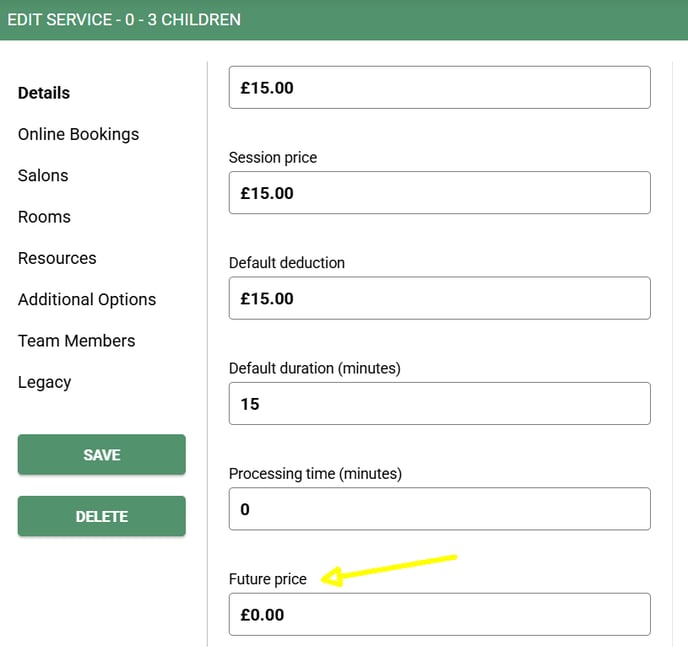Click the topmost £15.00 price field
Image resolution: width=688 pixels, height=656 pixels.
(x=440, y=88)
